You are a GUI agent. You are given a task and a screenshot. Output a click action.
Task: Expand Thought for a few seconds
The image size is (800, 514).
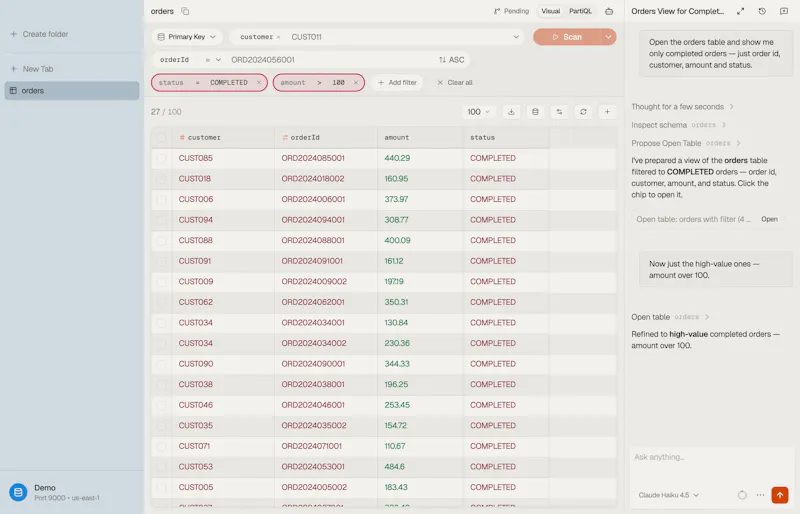point(682,107)
